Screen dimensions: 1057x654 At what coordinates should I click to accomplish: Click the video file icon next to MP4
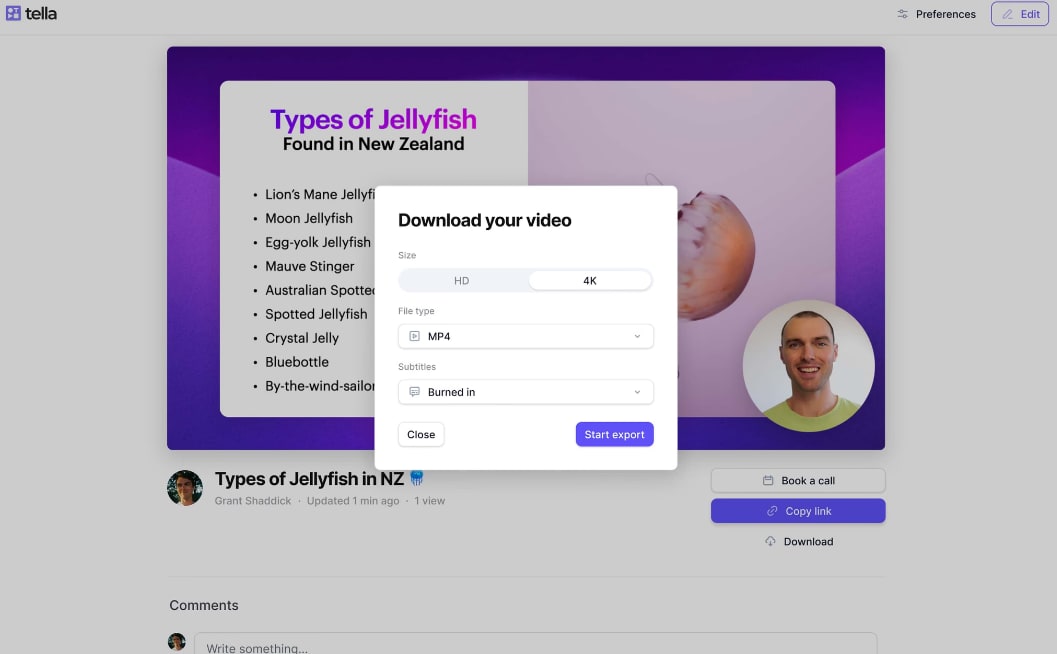coord(413,336)
